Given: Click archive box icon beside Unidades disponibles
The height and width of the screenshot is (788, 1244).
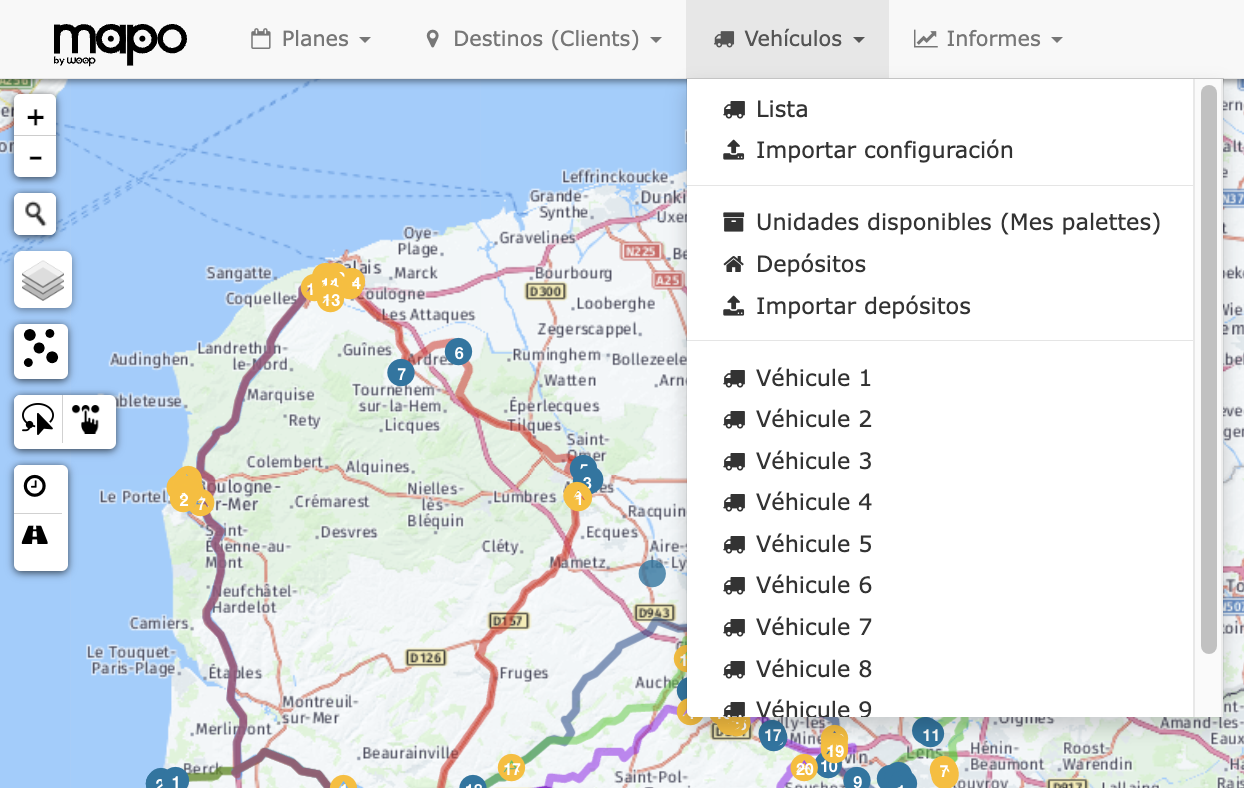Looking at the screenshot, I should click(x=734, y=222).
